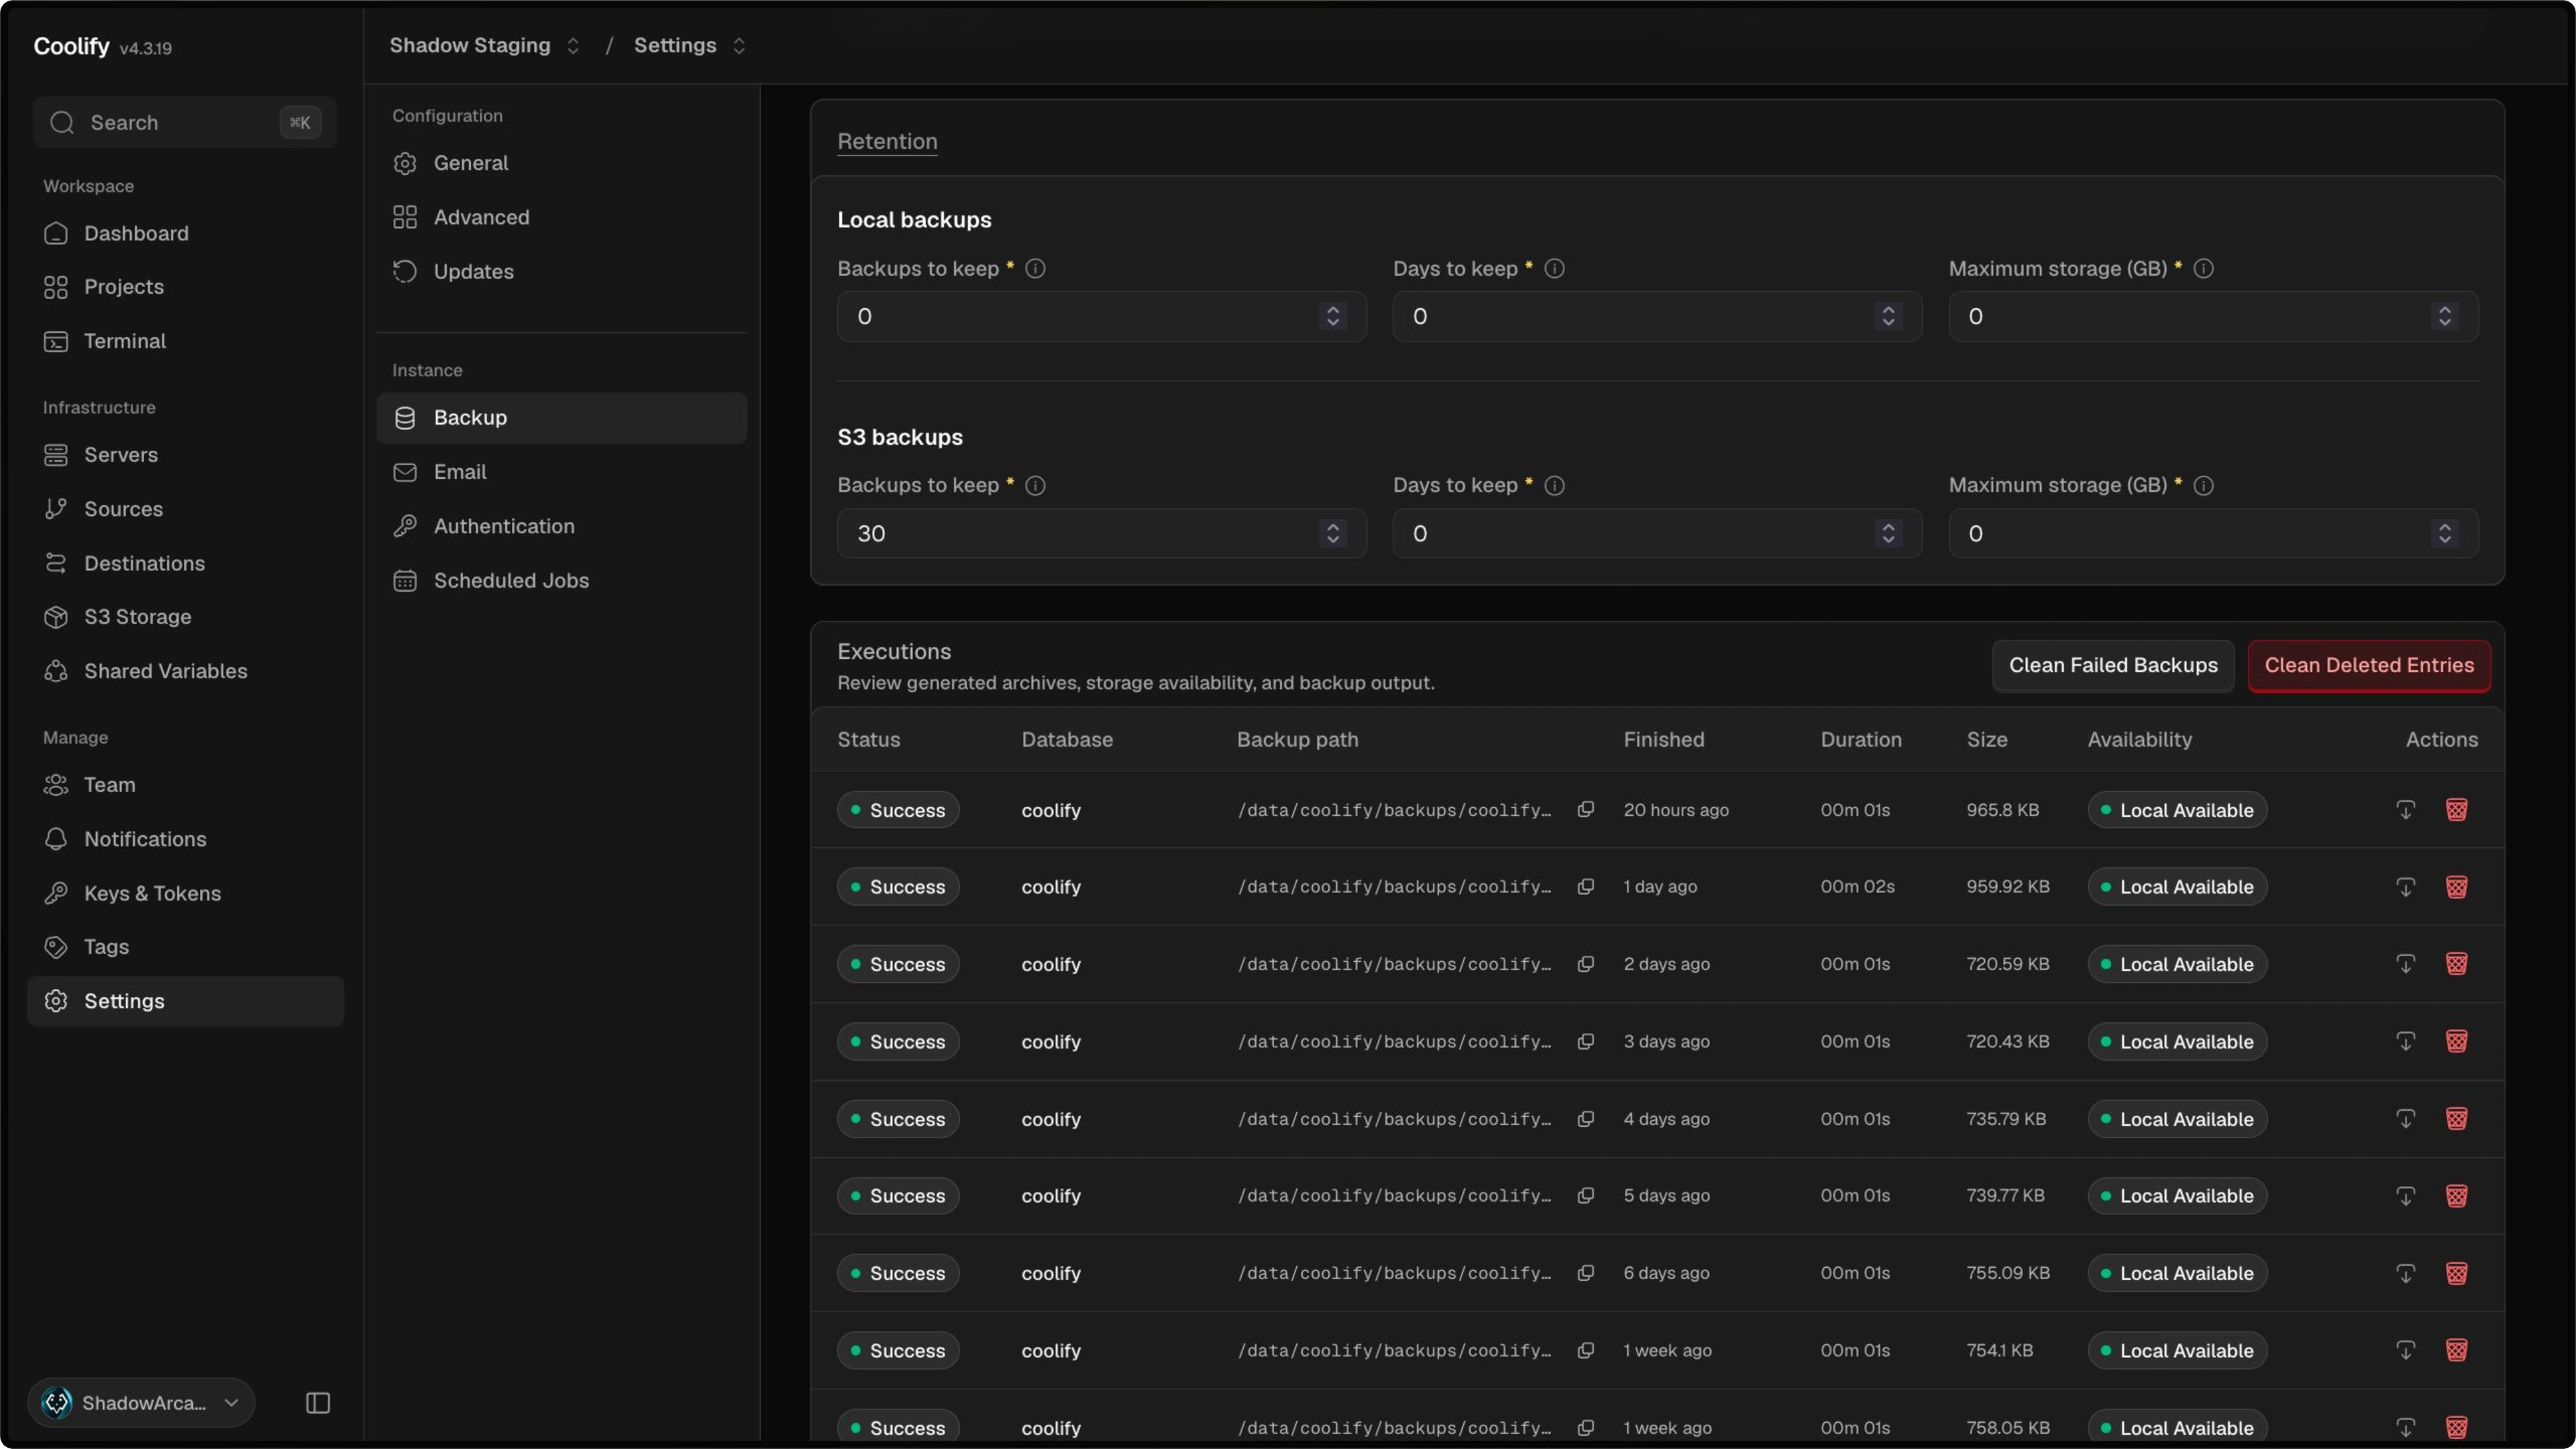The image size is (2576, 1449).
Task: Download the 720.43 KB backup
Action: tap(2405, 1041)
